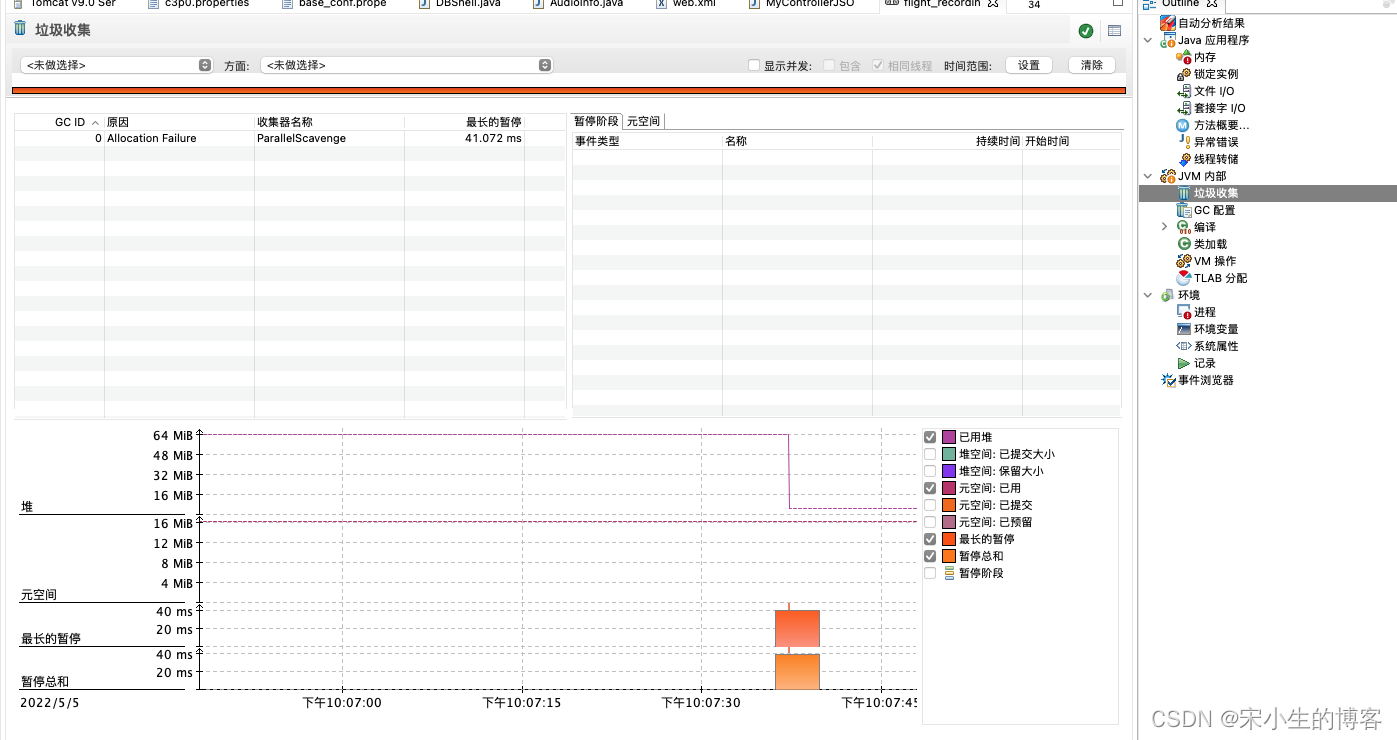Collapse the JVM 内部 tree node
Image resolution: width=1397 pixels, height=740 pixels.
1148,176
